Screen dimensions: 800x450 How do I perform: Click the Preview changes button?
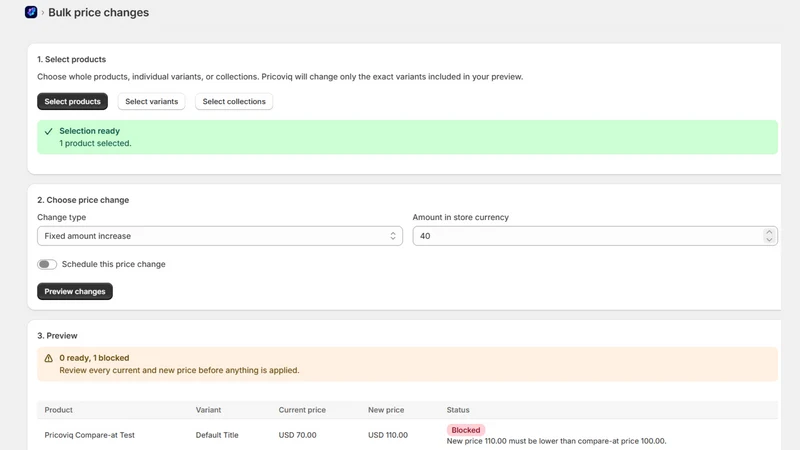pos(75,291)
